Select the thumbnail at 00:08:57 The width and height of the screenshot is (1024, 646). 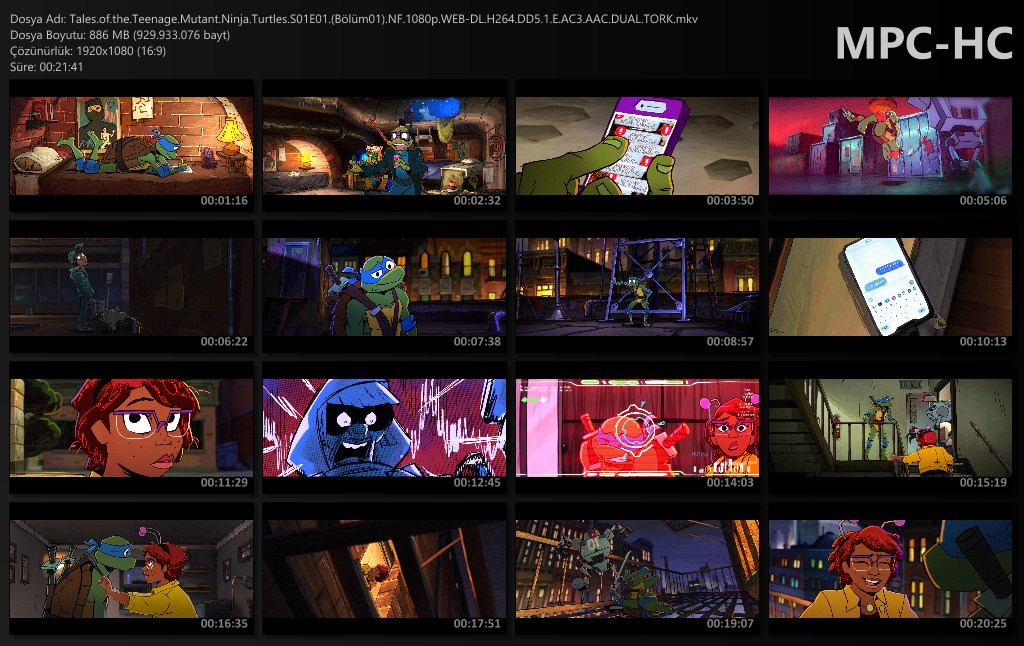[637, 287]
